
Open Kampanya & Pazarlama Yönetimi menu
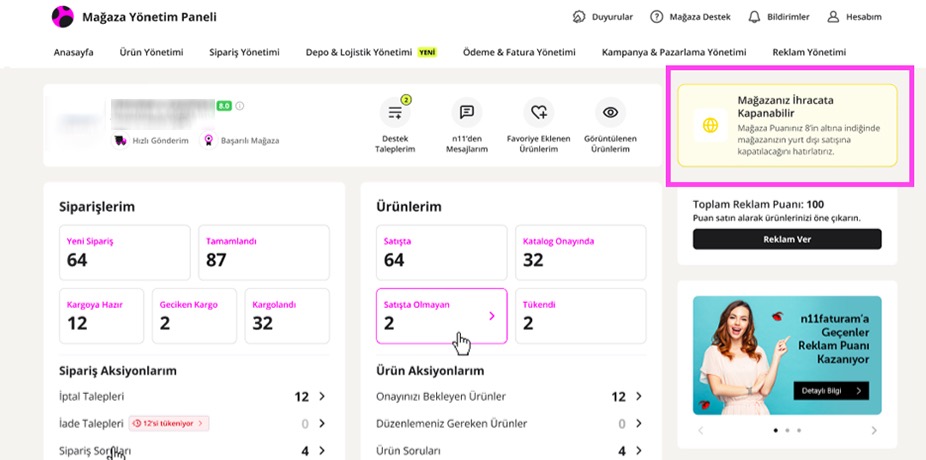[674, 52]
